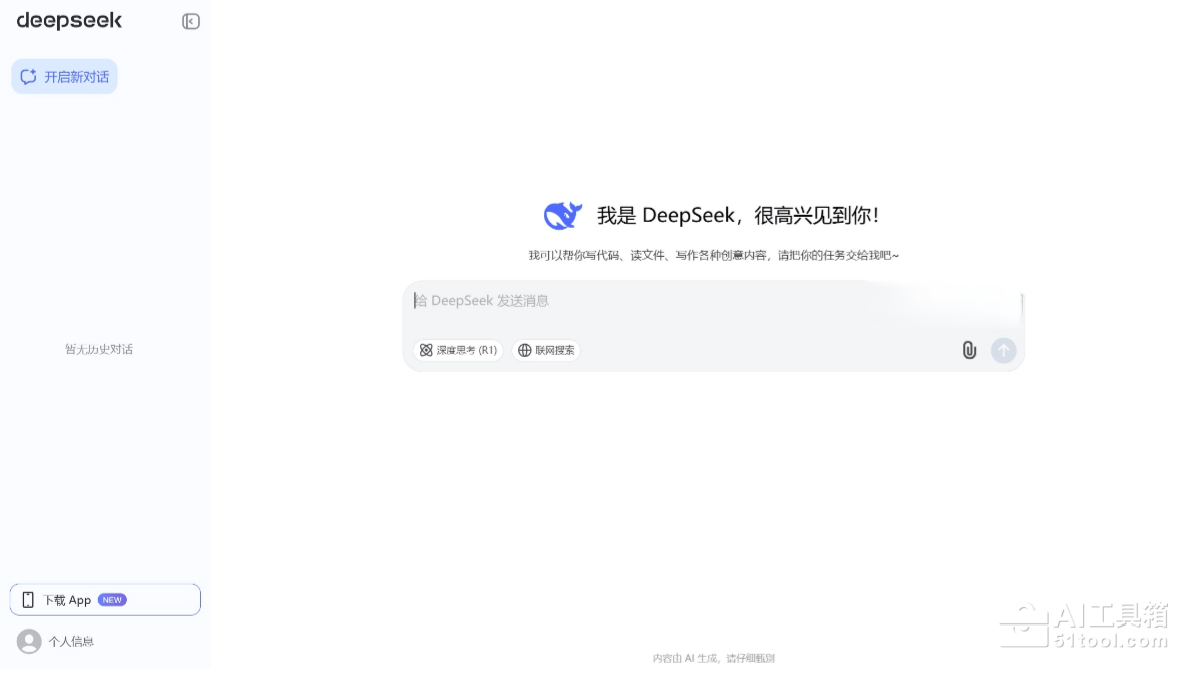Screen dimensions: 1200x675
Task: Toggle the 联网搜索 web search option
Action: pyautogui.click(x=546, y=350)
